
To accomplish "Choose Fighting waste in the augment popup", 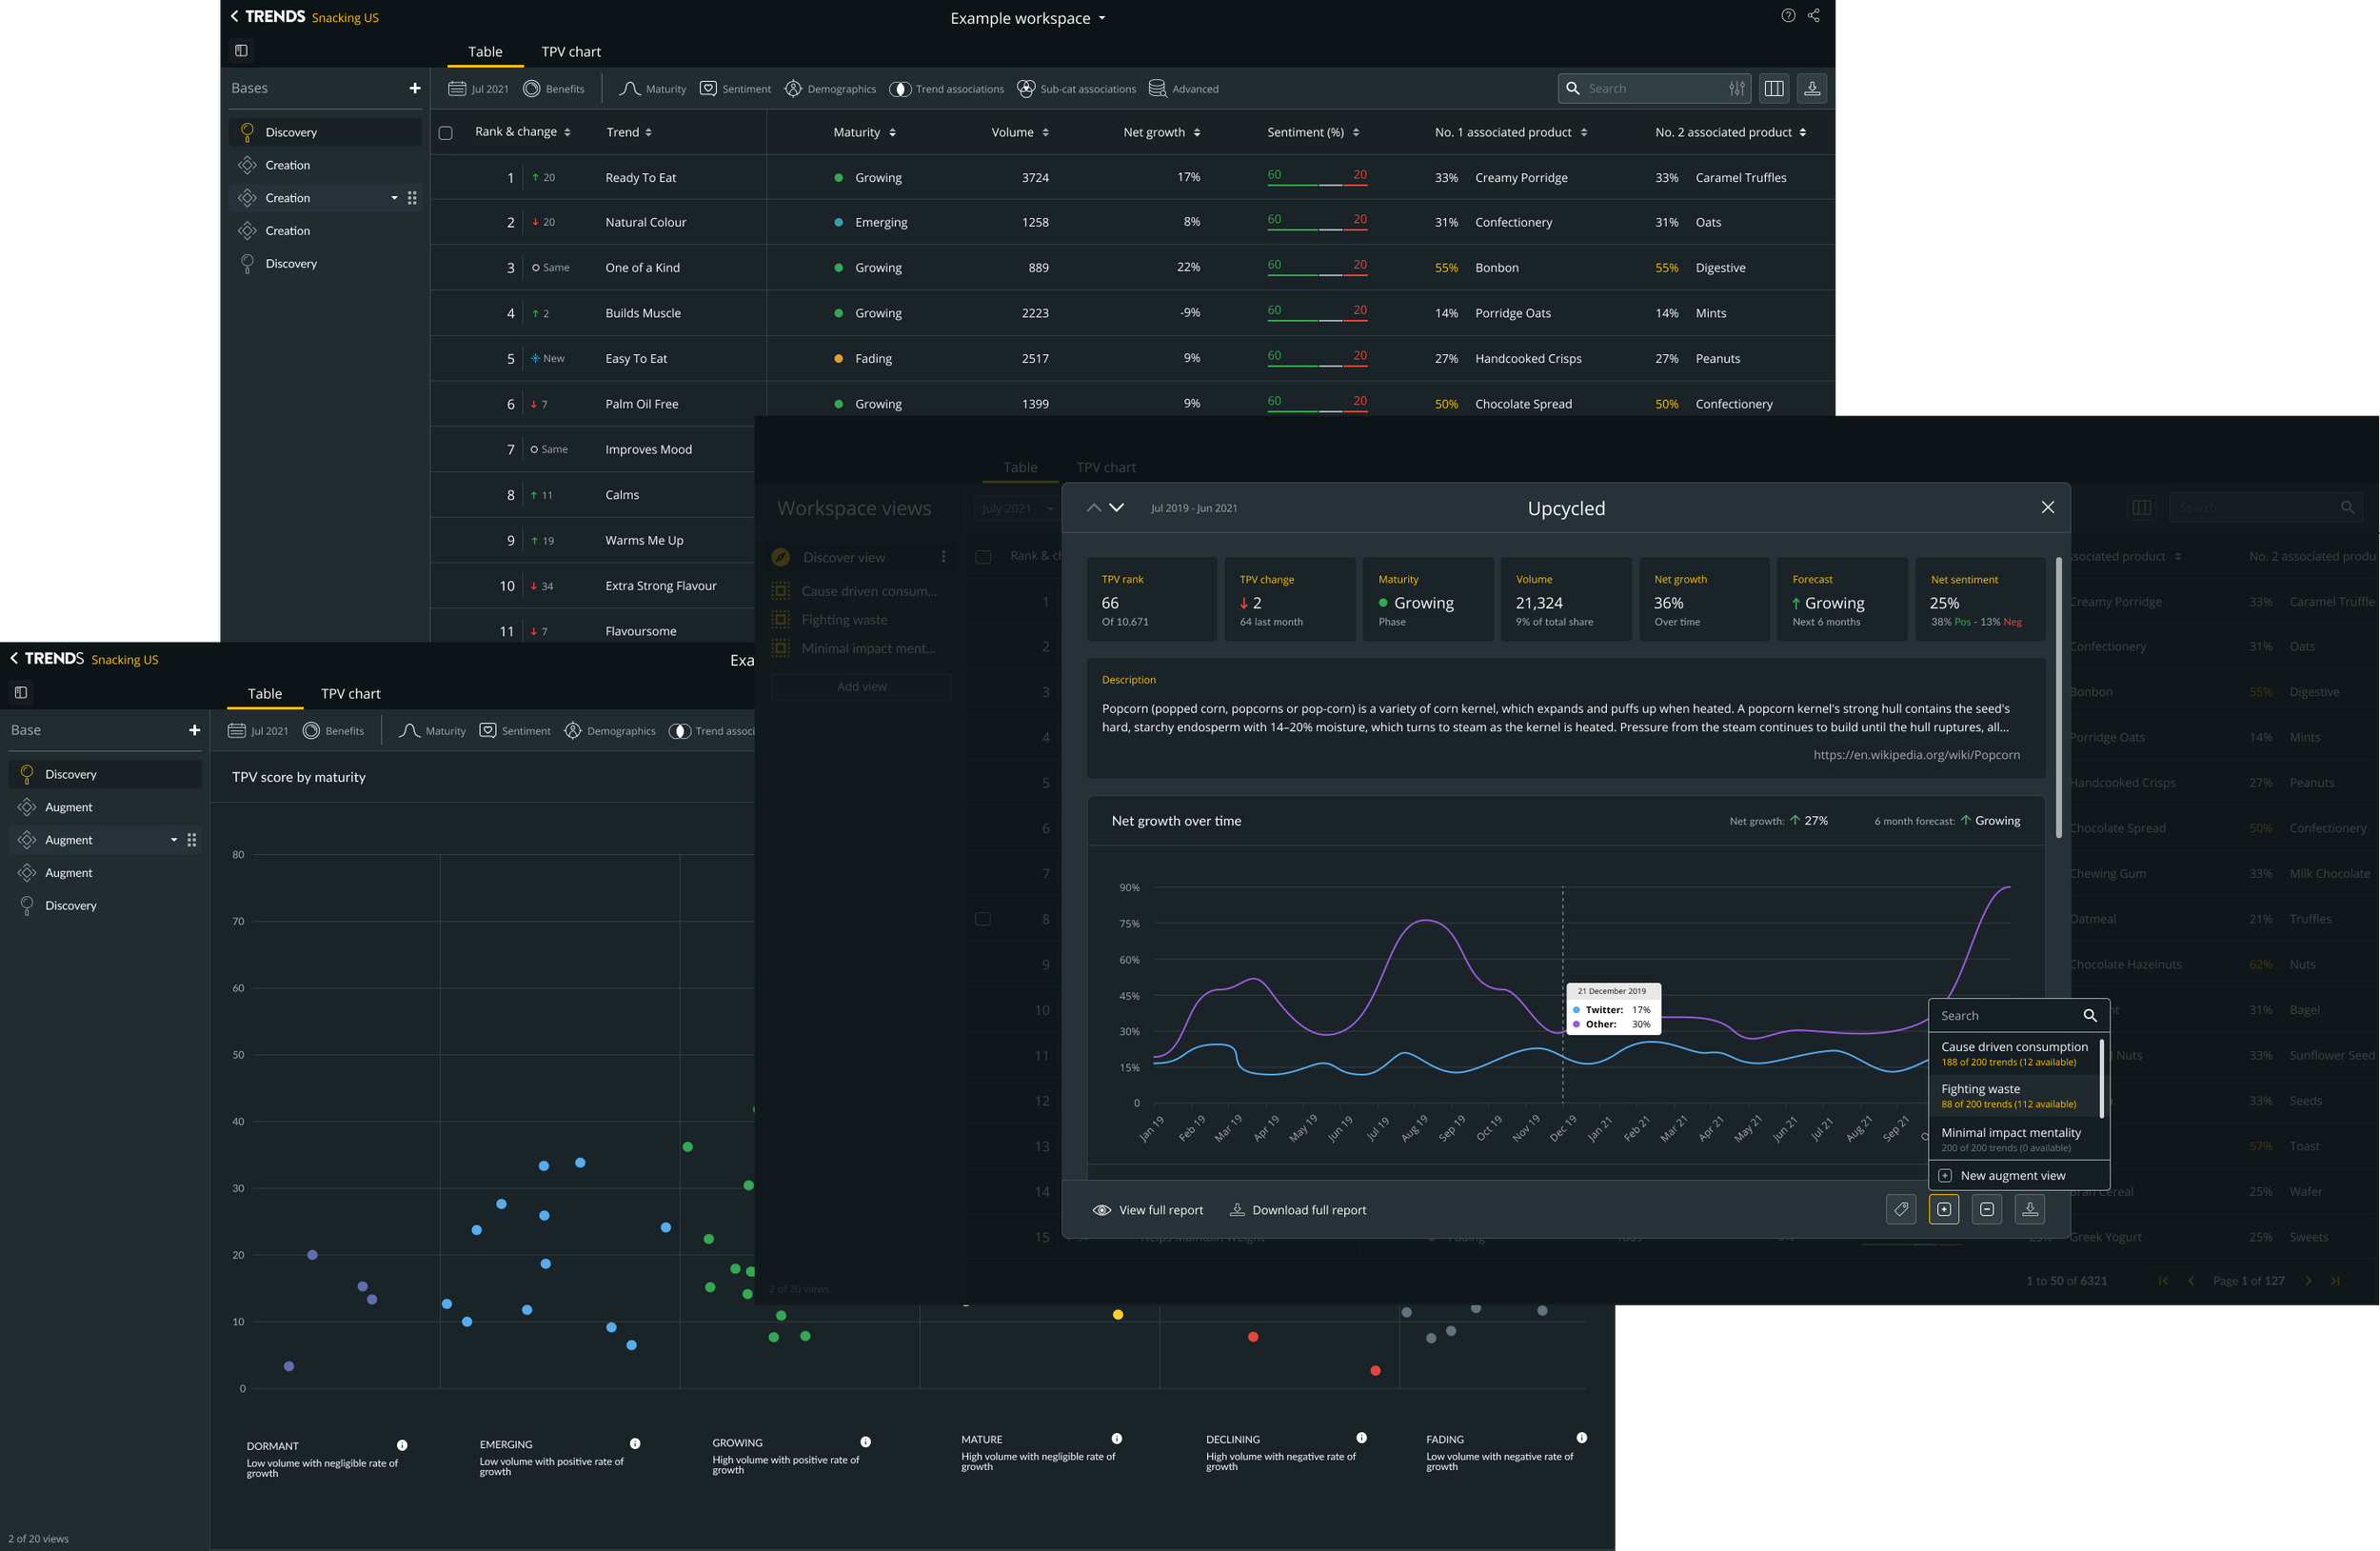I will point(2015,1095).
